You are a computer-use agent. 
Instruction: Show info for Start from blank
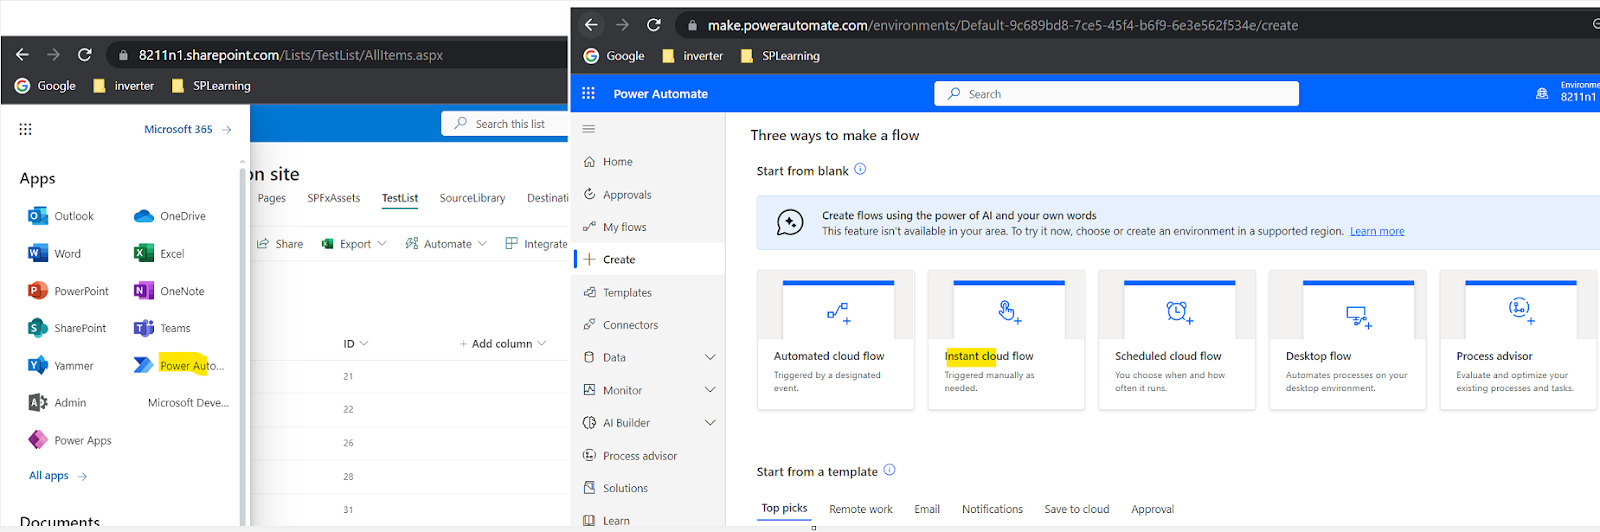click(860, 170)
